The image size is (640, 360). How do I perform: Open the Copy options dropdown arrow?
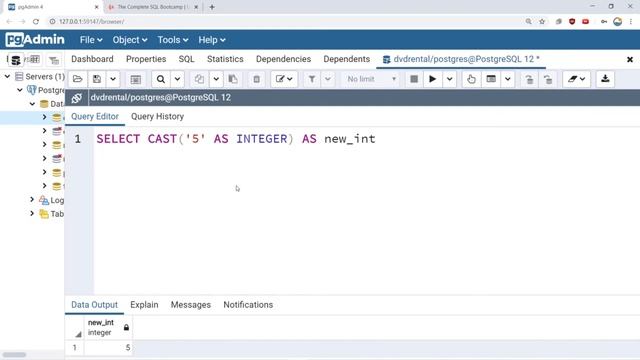coord(216,79)
